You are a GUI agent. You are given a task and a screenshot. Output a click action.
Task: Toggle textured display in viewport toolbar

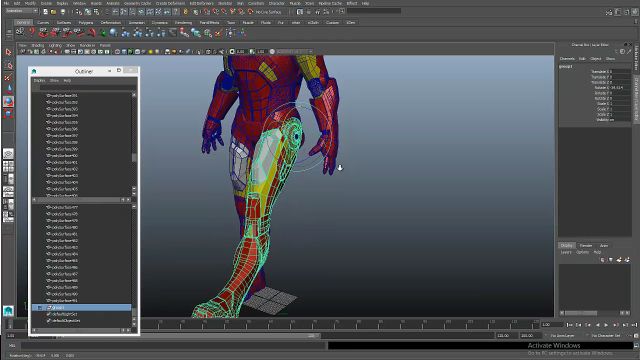pyautogui.click(x=137, y=52)
